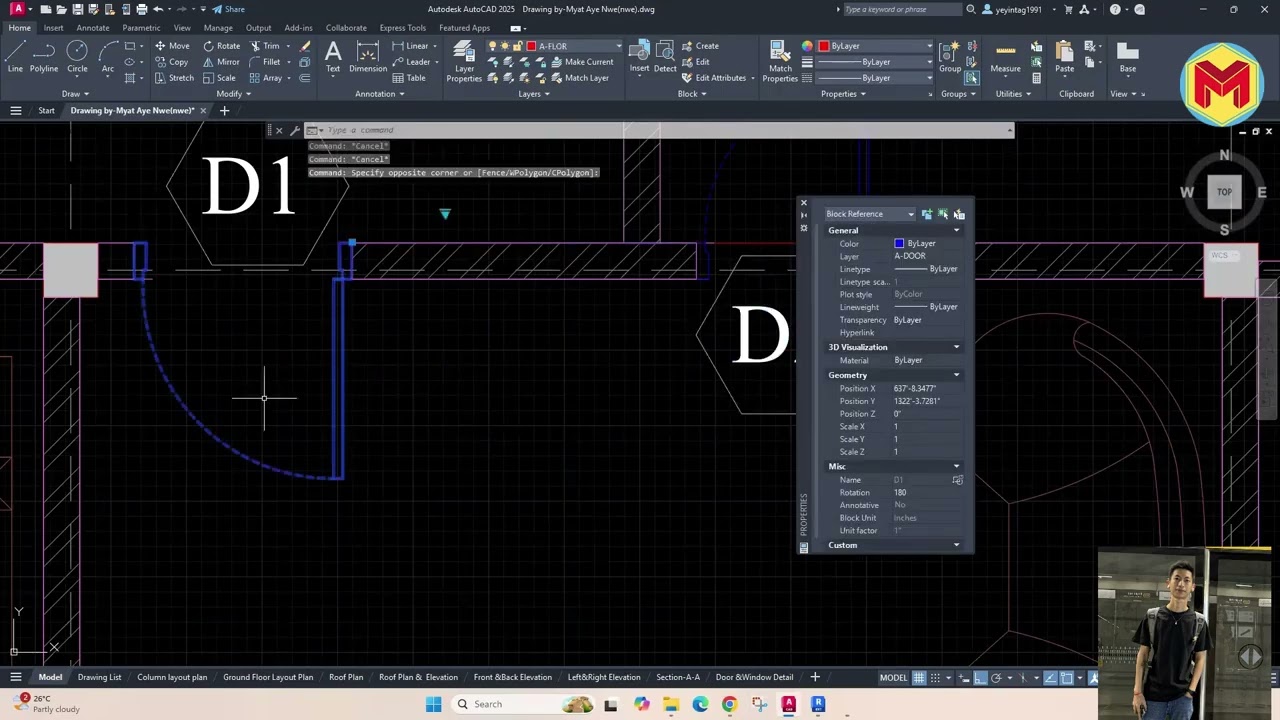The width and height of the screenshot is (1280, 720).
Task: Toggle PICKADD in Properties palette
Action: click(927, 214)
